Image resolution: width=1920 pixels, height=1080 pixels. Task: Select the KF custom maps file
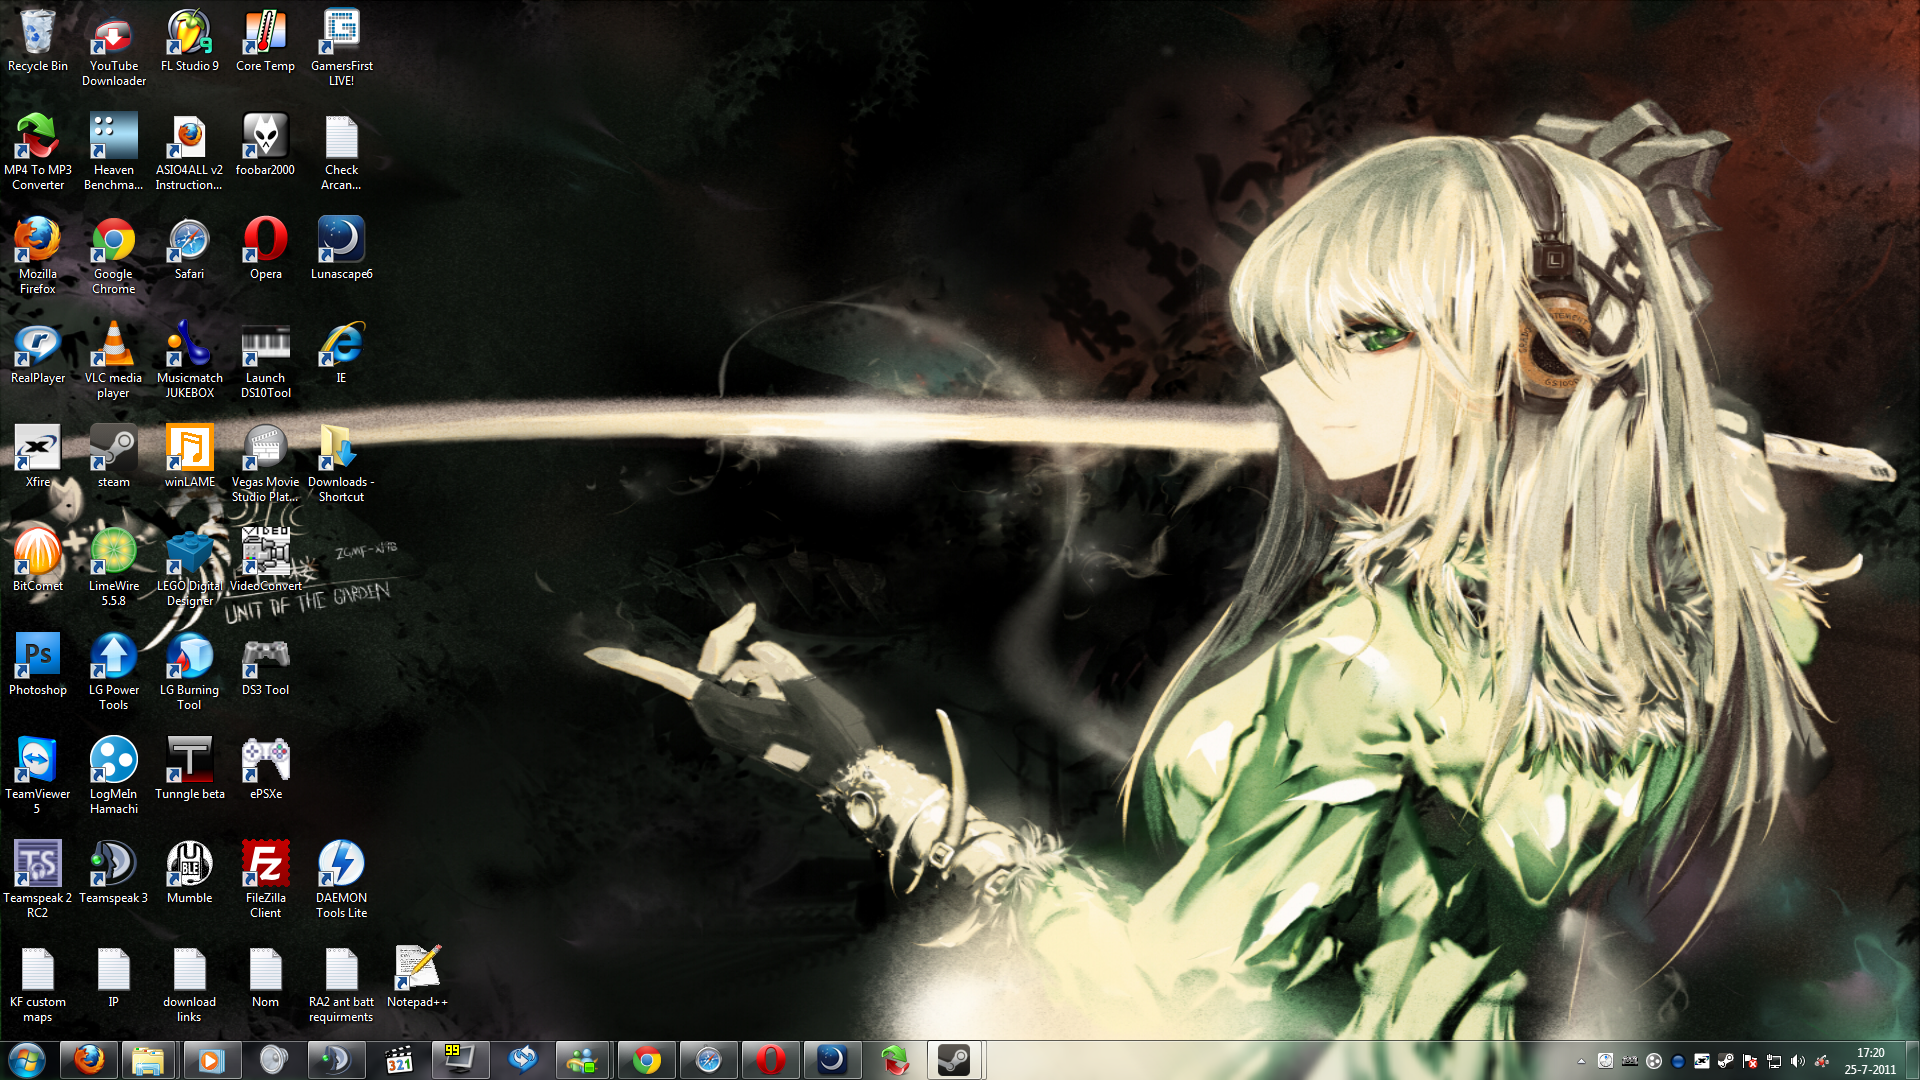pyautogui.click(x=38, y=985)
